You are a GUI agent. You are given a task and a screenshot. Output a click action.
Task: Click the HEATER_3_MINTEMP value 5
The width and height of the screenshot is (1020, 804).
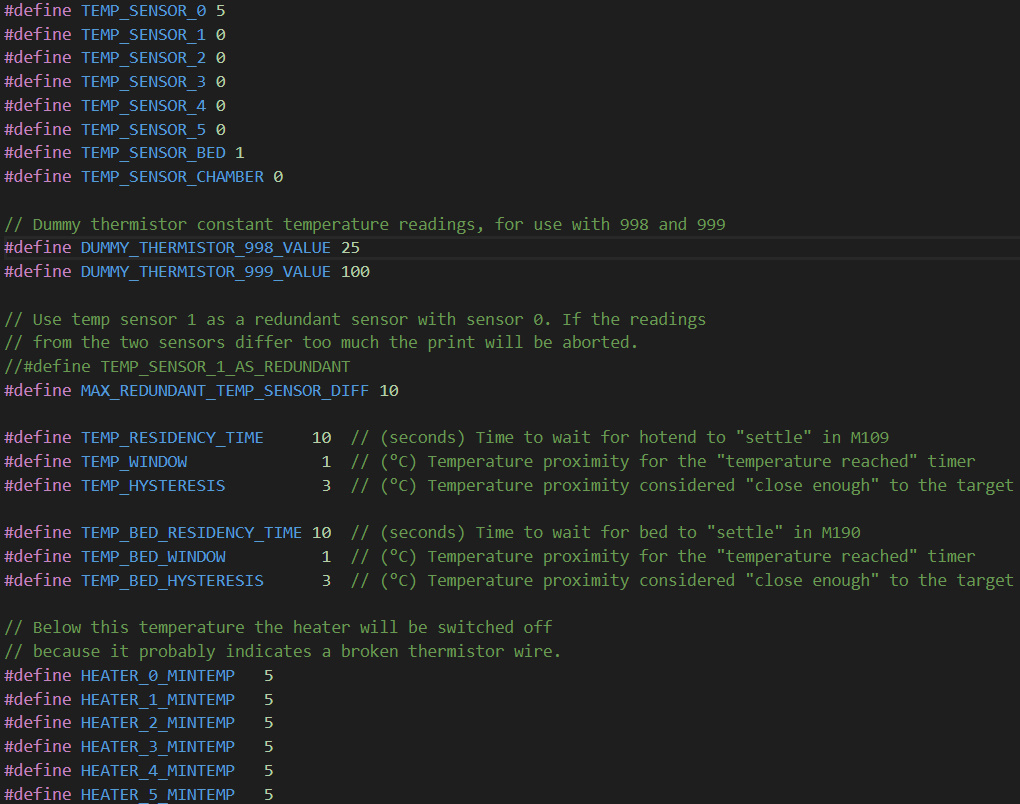269,747
